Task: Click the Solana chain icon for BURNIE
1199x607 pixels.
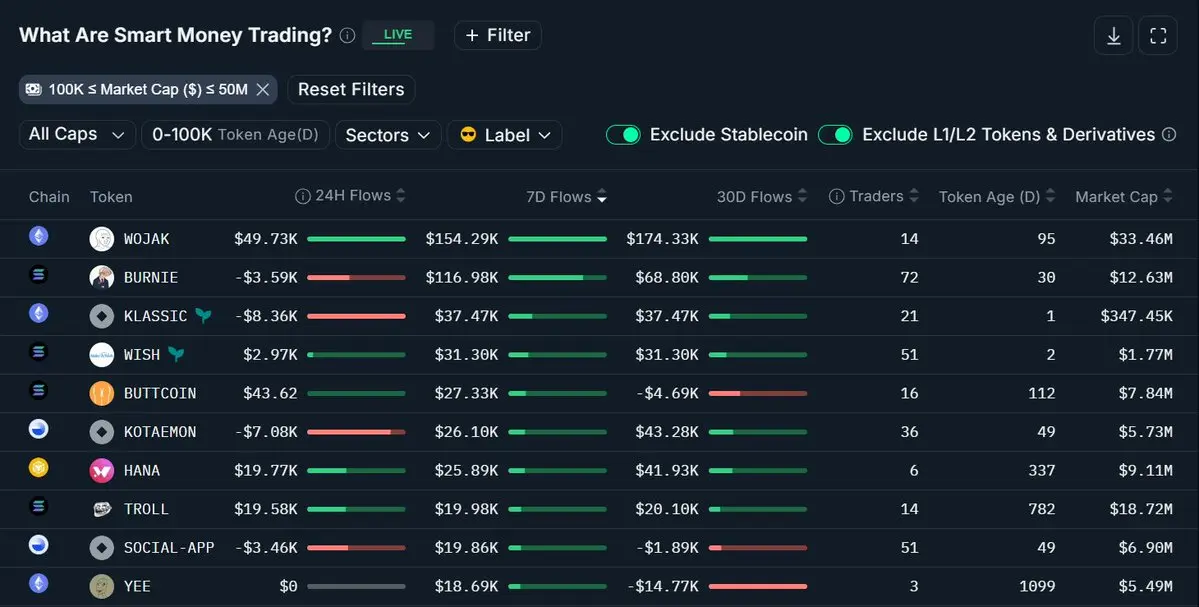Action: (38, 274)
